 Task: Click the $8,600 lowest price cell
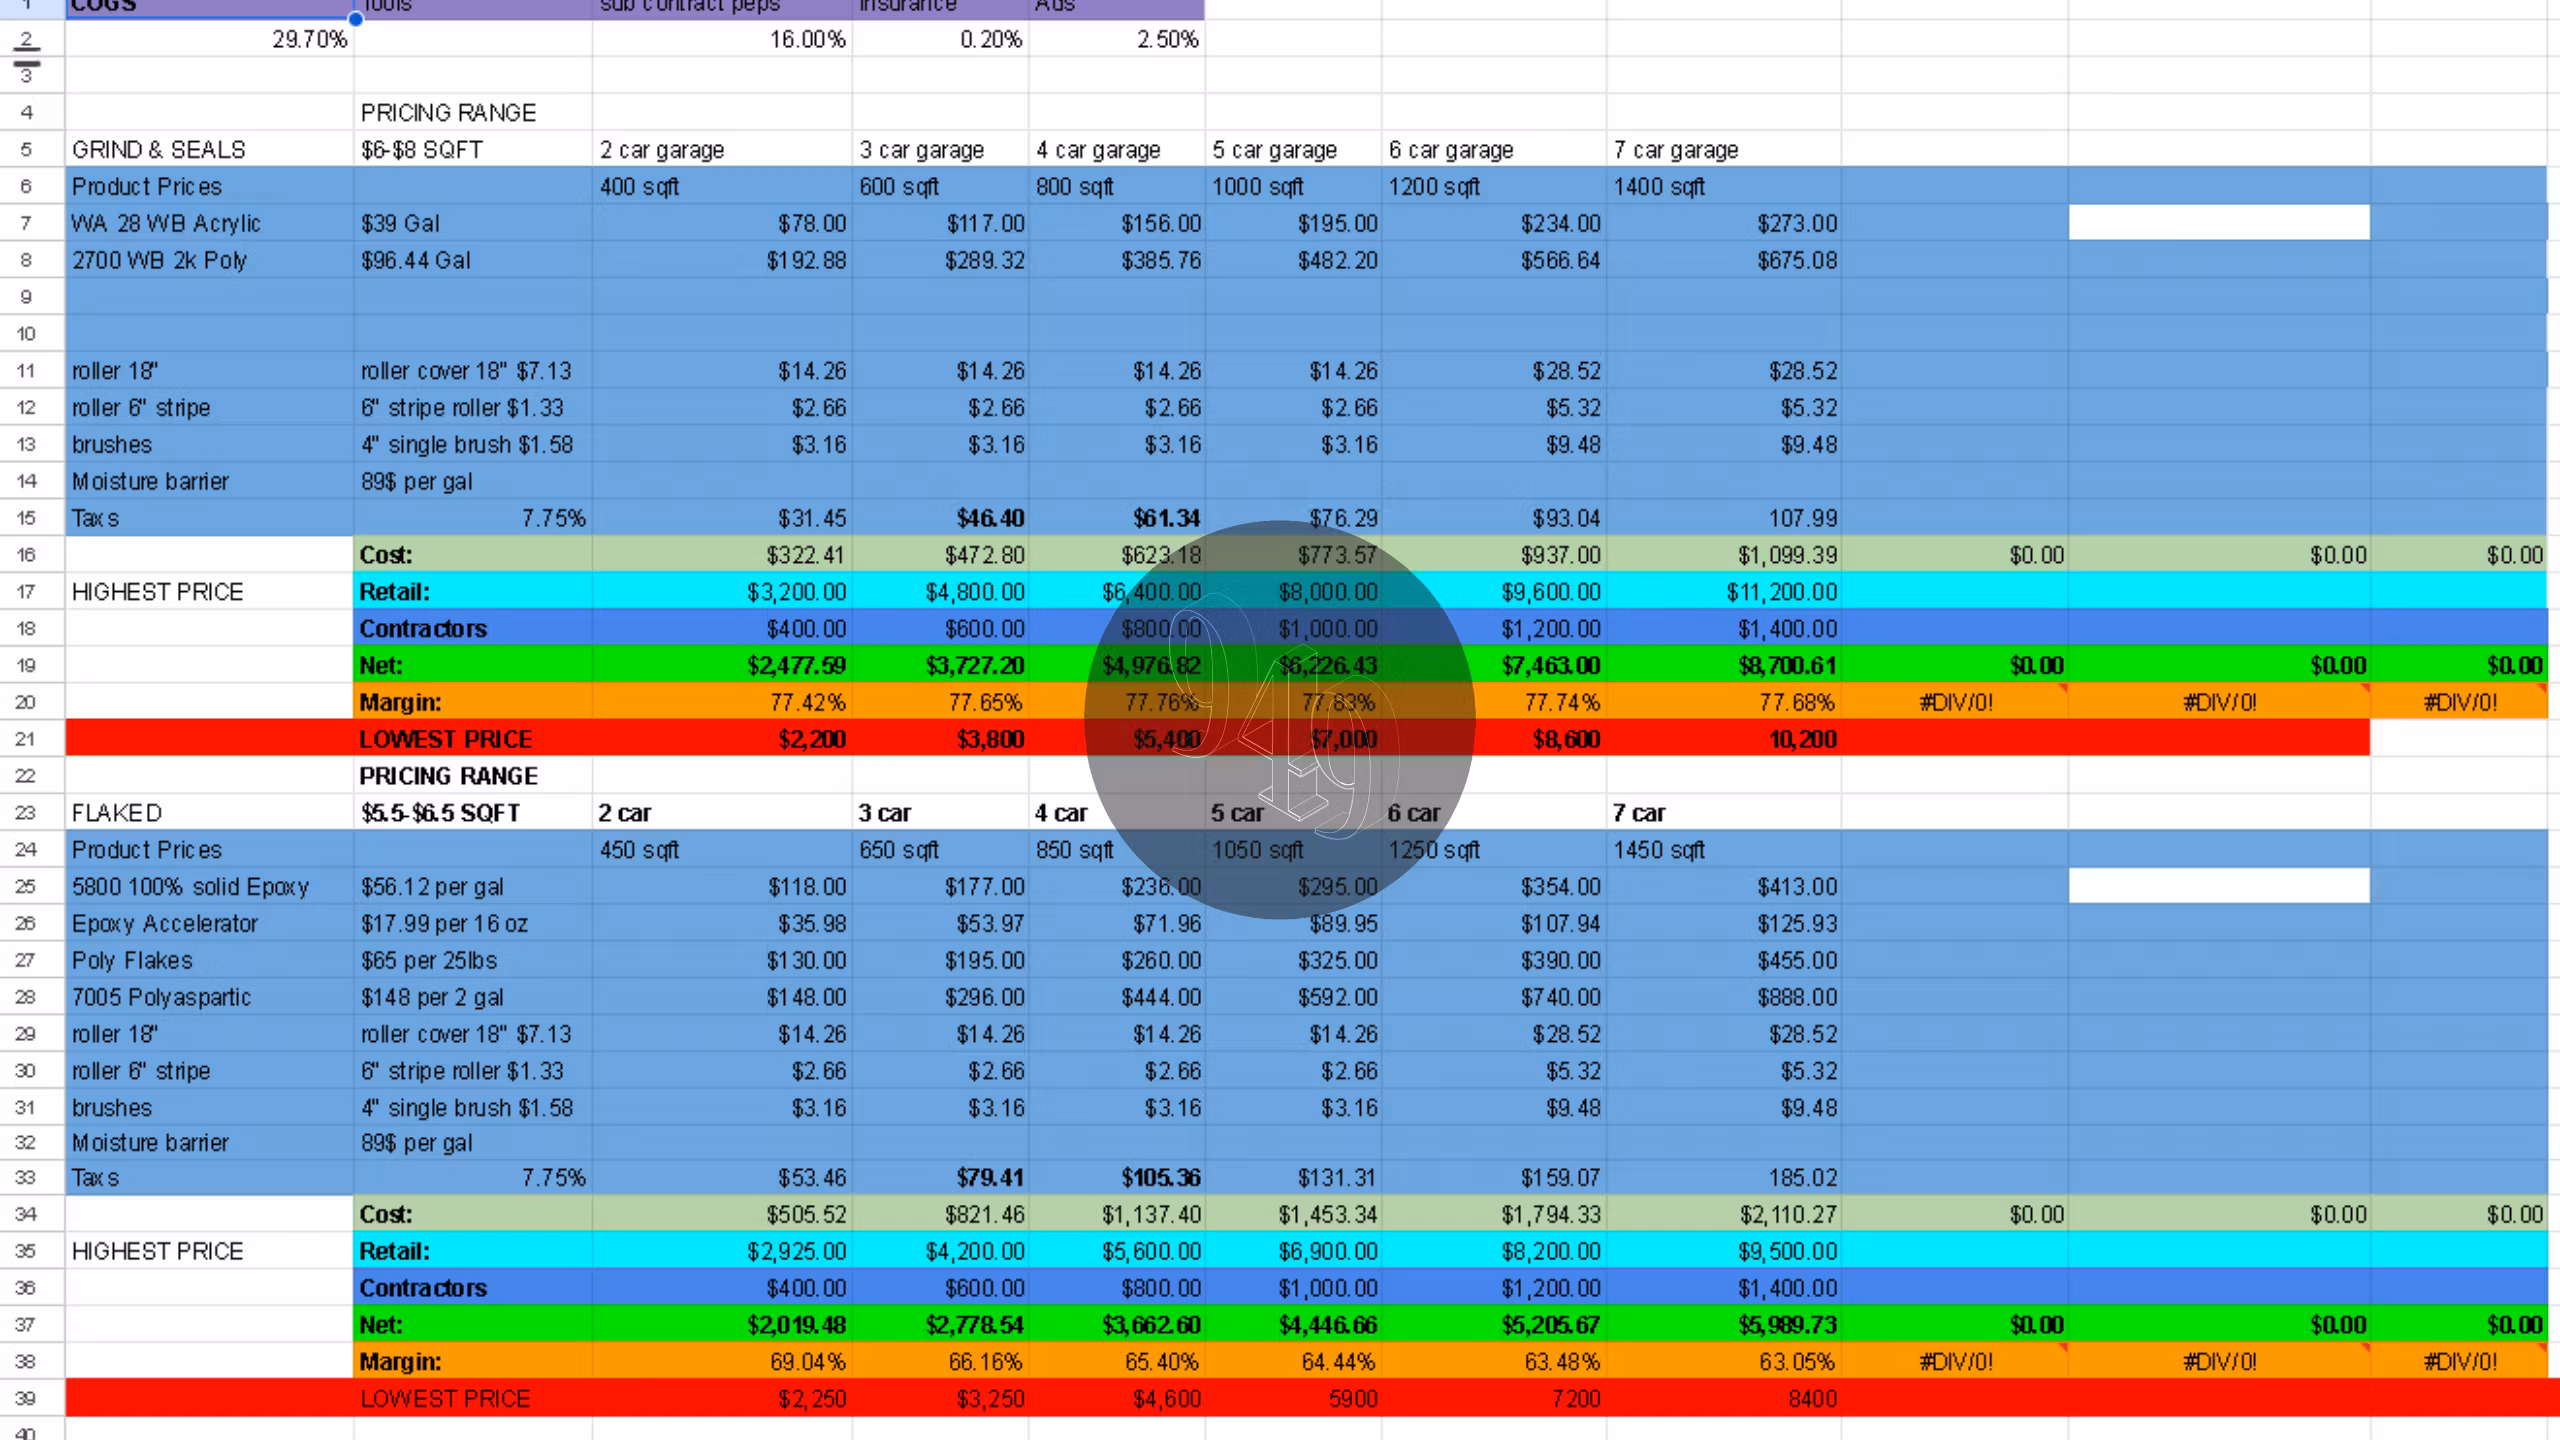1494,740
